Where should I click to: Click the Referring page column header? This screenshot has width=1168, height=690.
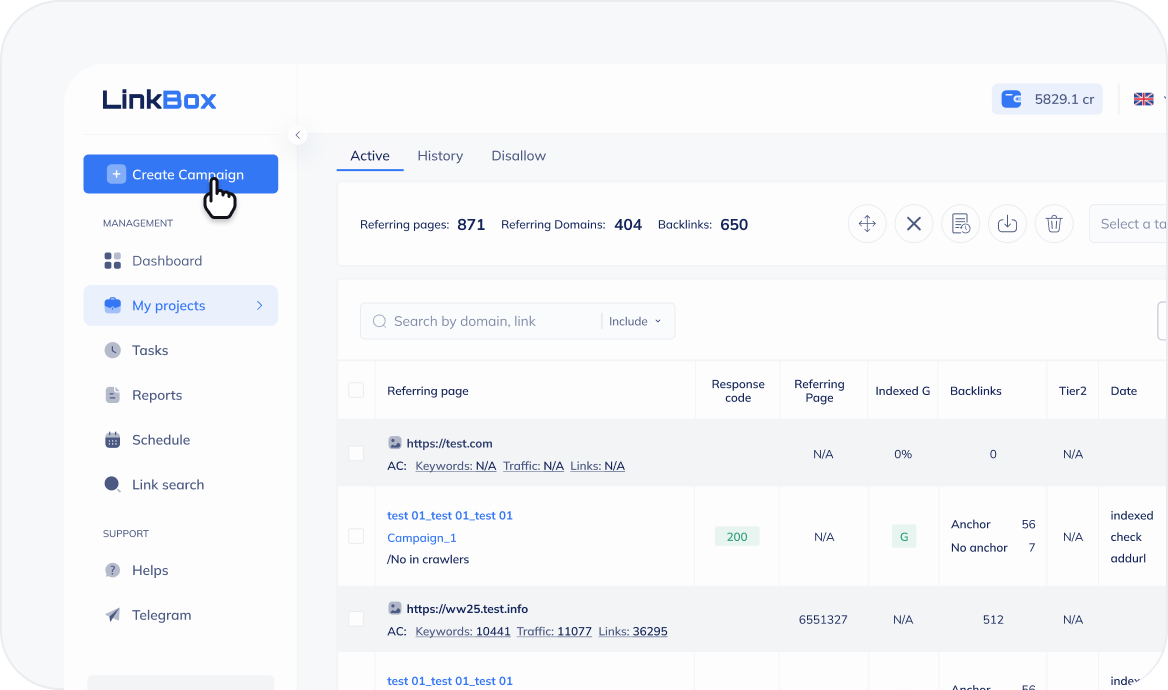[x=428, y=391]
